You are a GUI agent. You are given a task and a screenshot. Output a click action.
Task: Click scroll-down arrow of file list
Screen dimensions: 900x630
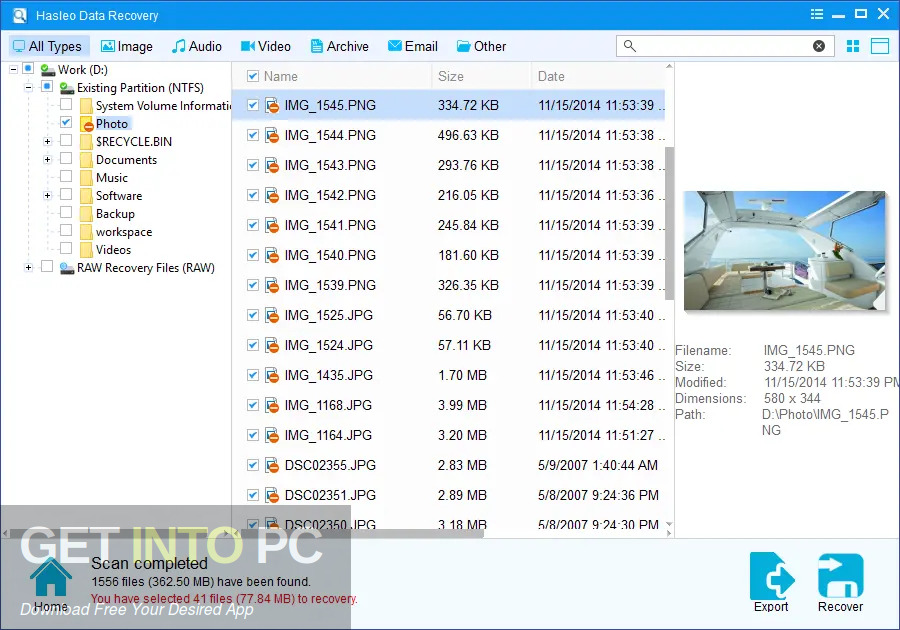(669, 524)
